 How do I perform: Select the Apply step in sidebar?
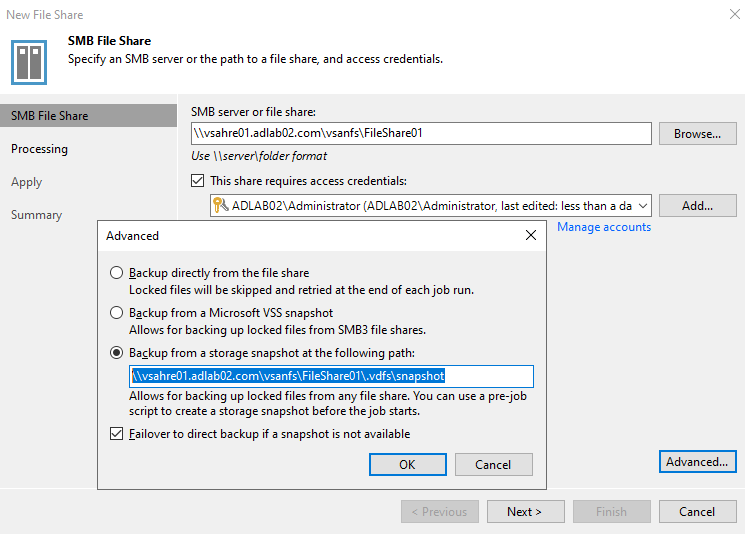pos(27,182)
